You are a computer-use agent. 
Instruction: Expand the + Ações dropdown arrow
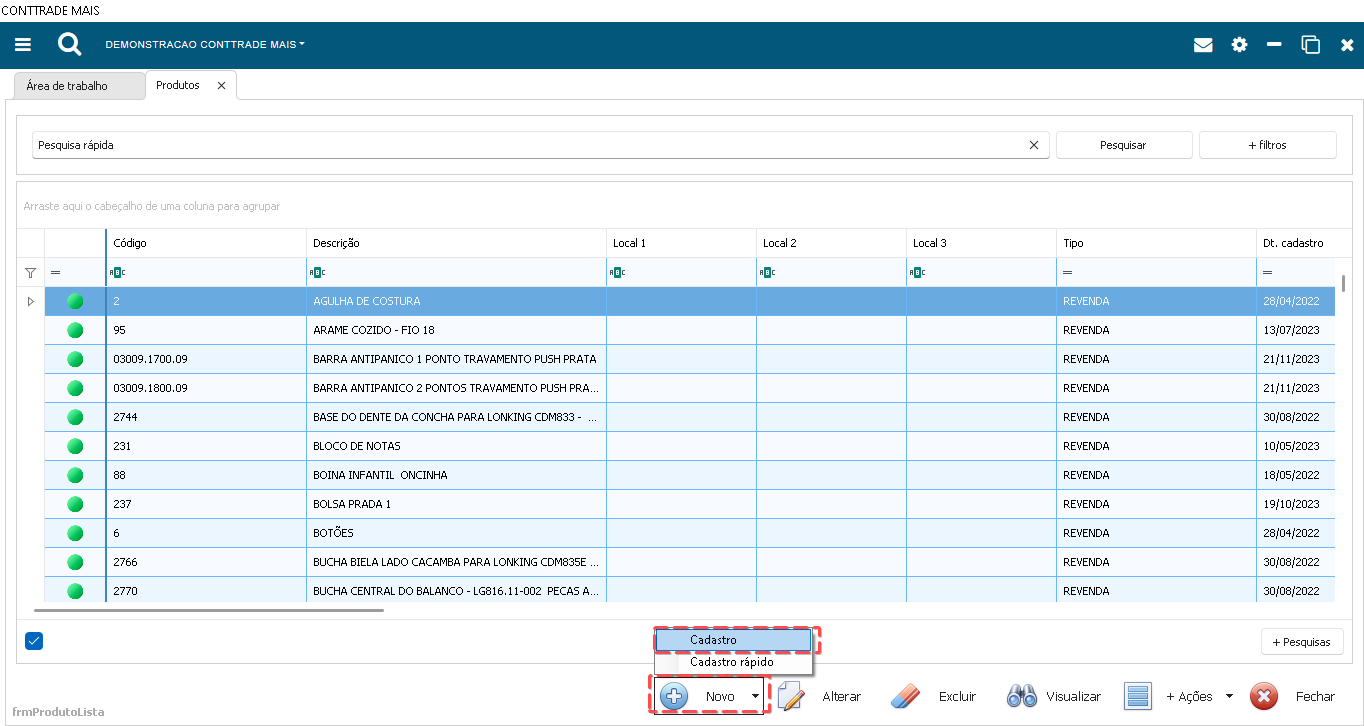(x=1229, y=696)
